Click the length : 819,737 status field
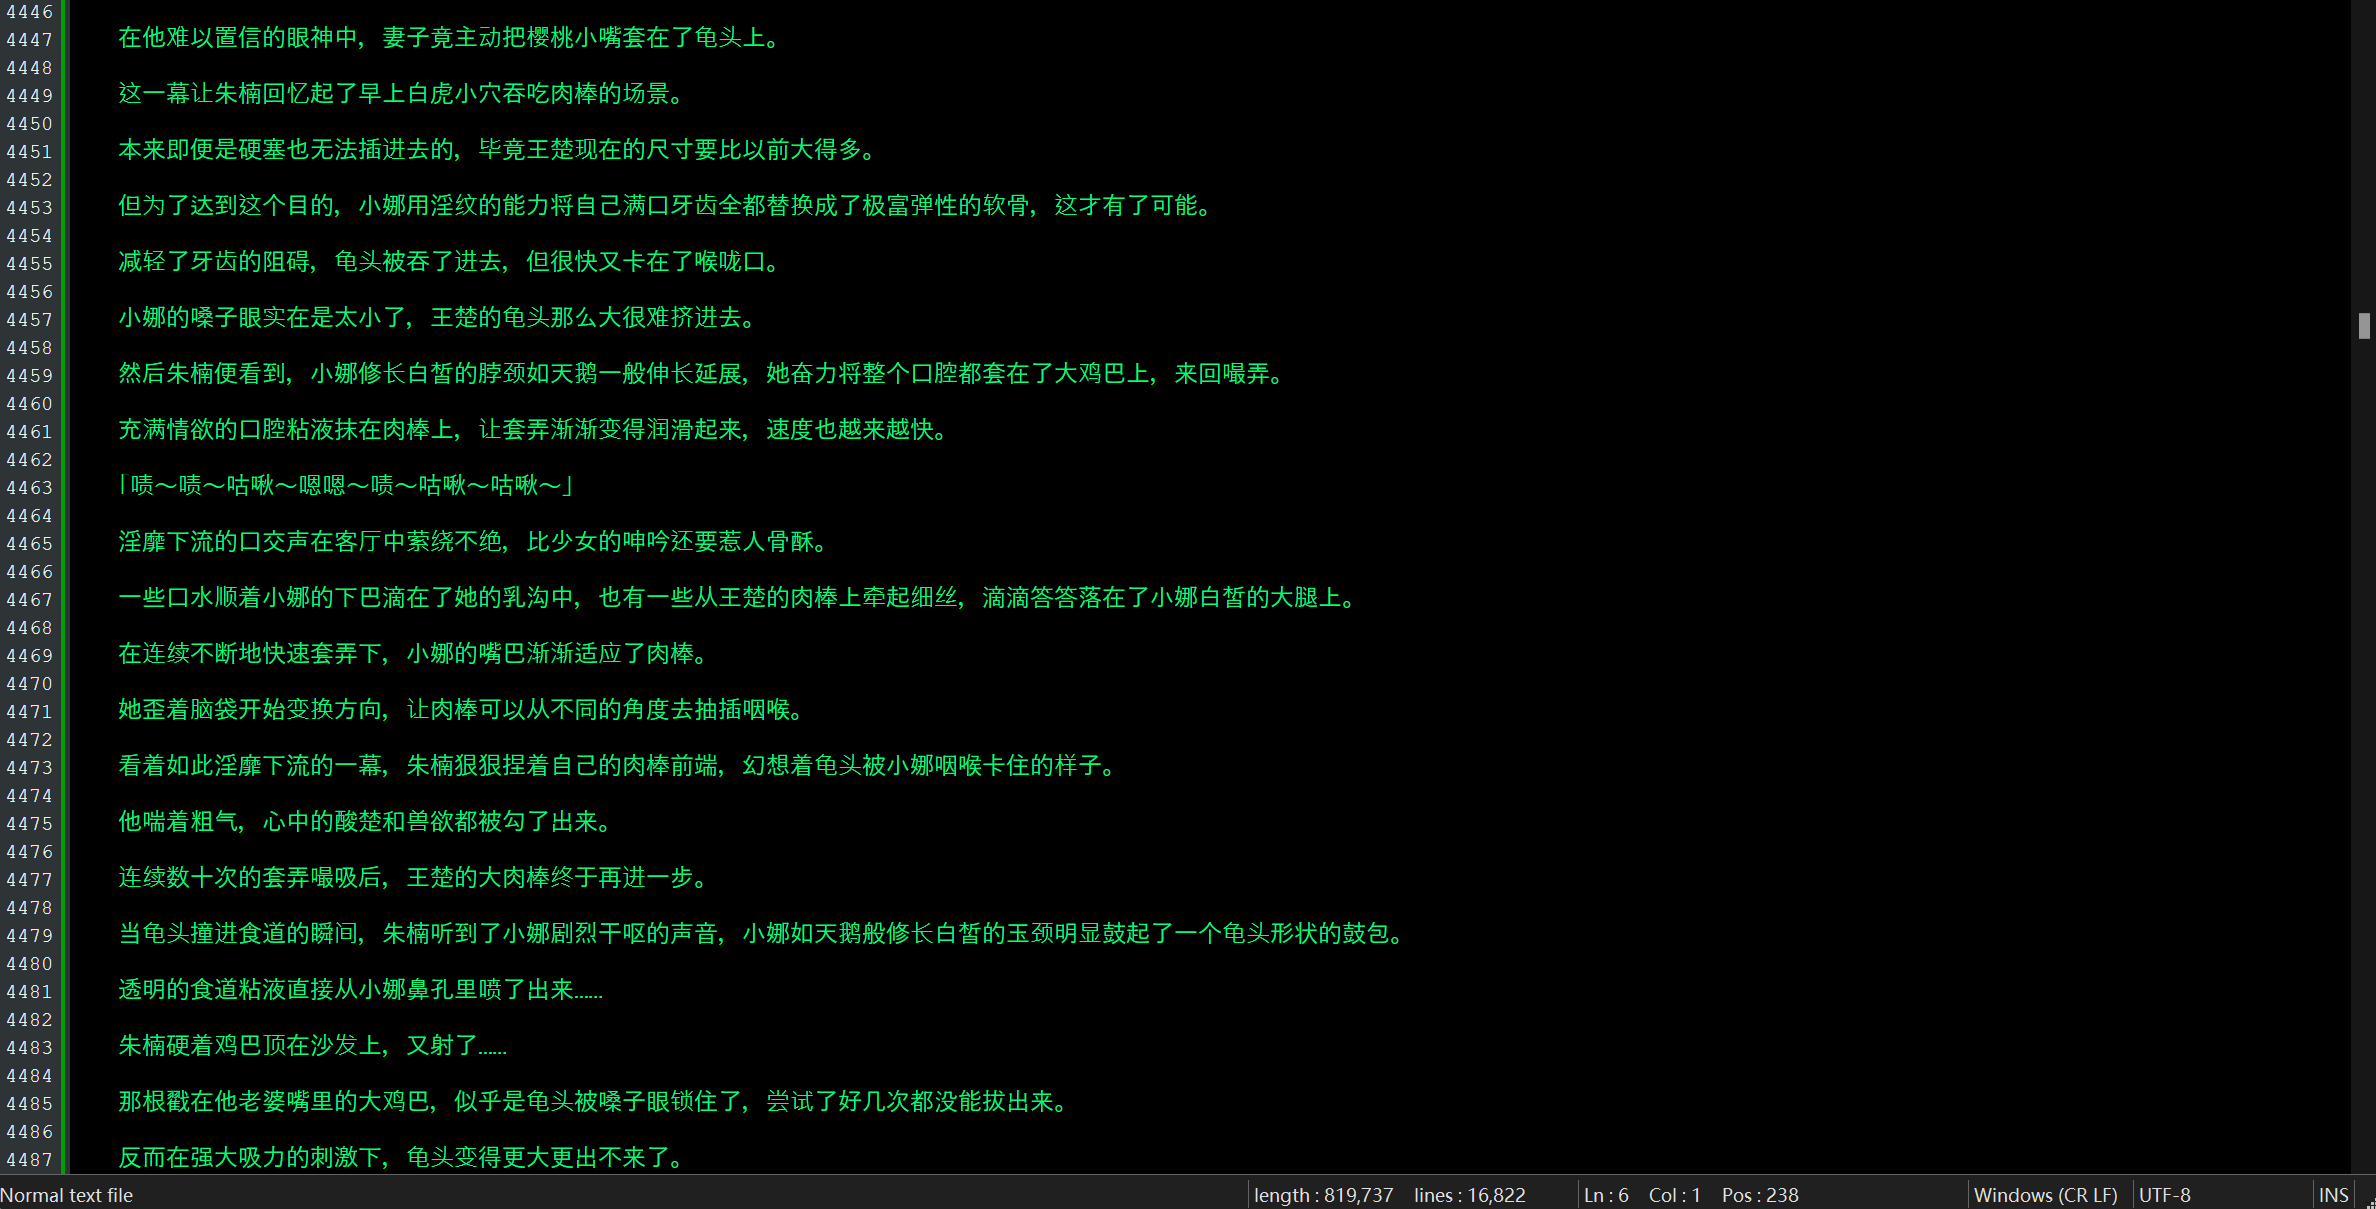Image resolution: width=2376 pixels, height=1209 pixels. point(1323,1195)
